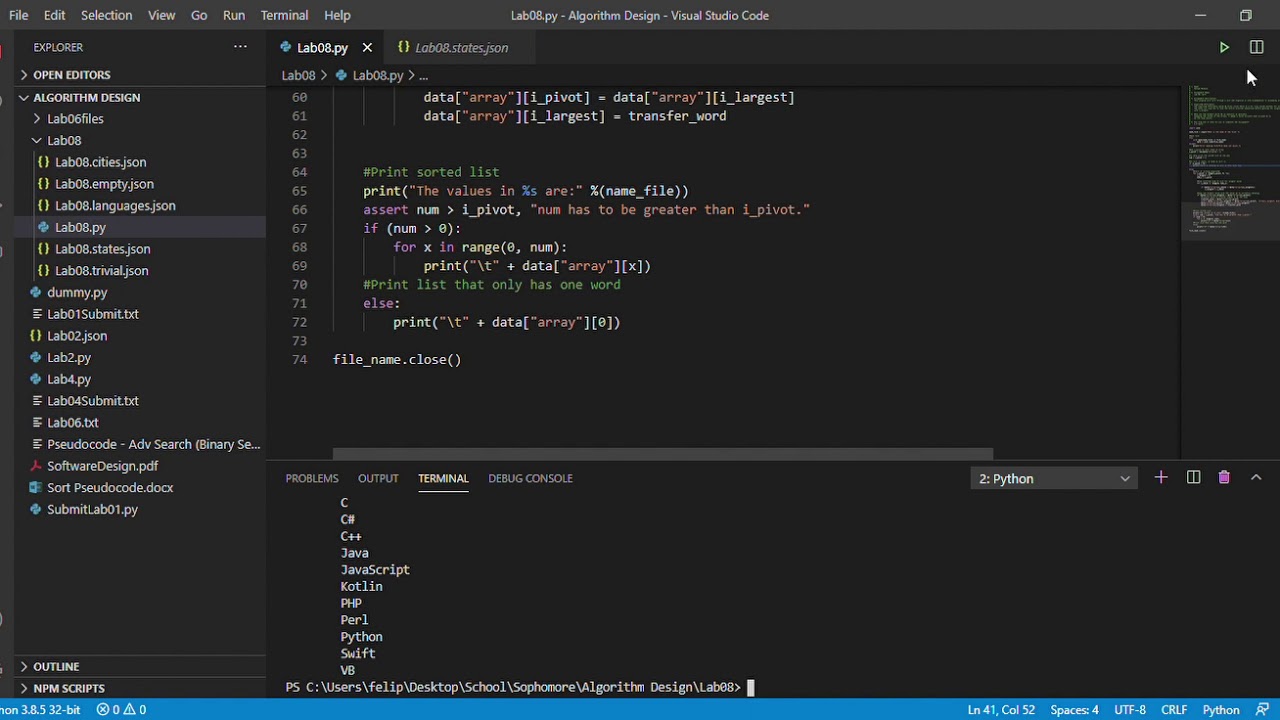Image resolution: width=1280 pixels, height=720 pixels.
Task: Change indentation via Spaces: 4
Action: (x=1074, y=710)
